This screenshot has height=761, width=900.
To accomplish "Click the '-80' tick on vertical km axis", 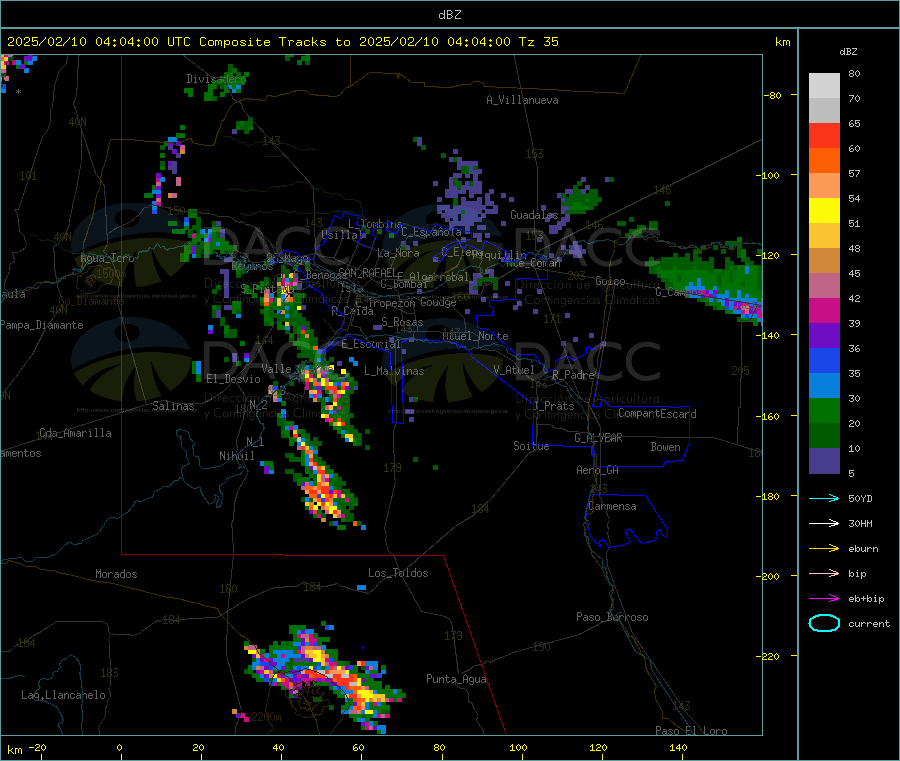I will (772, 95).
